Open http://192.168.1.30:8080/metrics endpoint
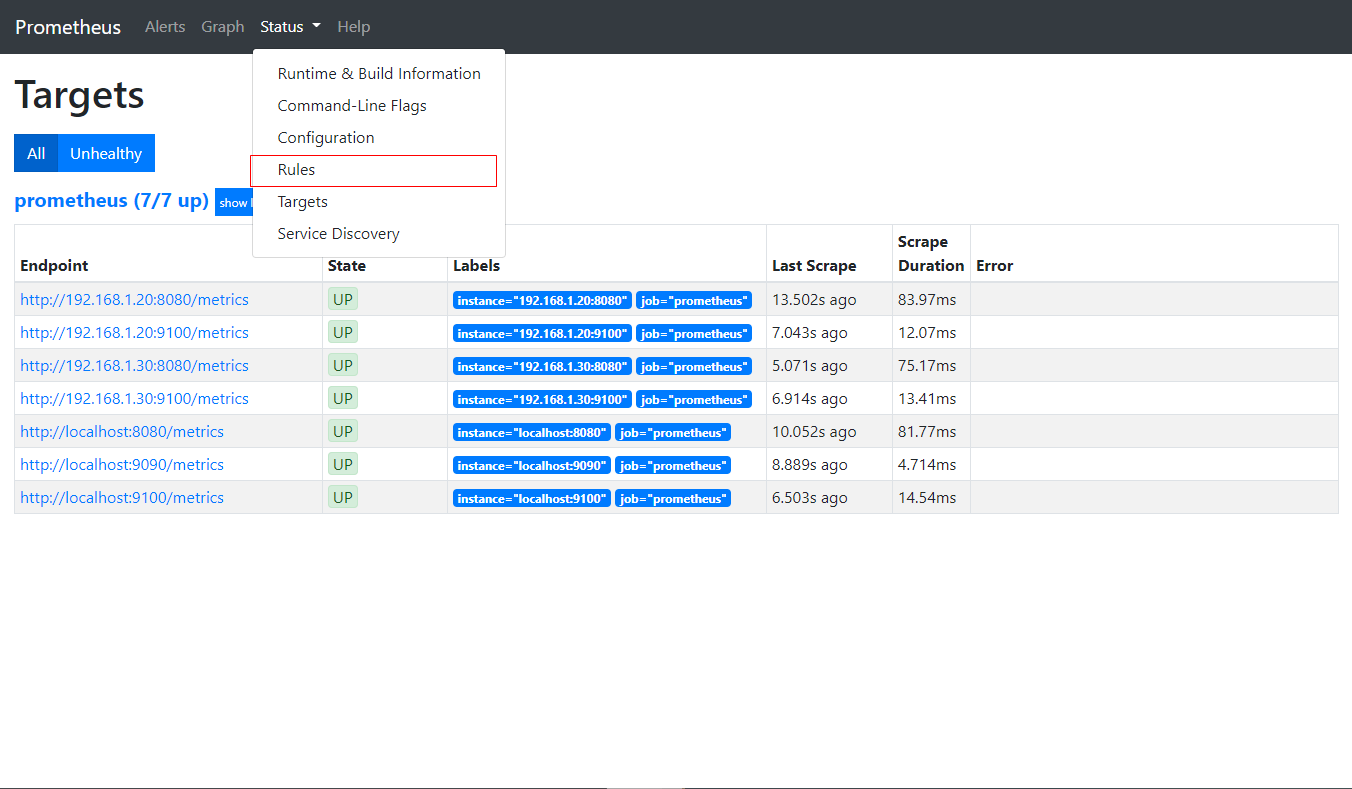 tap(134, 366)
